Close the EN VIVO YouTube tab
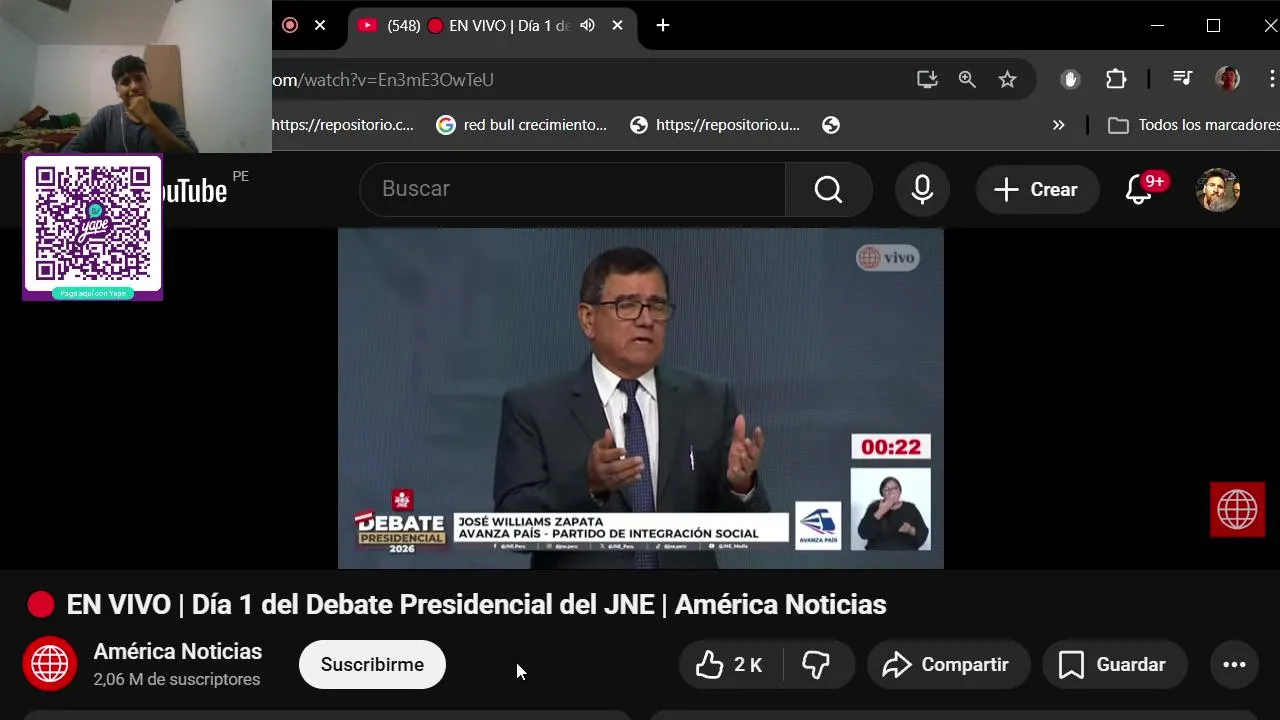The width and height of the screenshot is (1280, 720). pos(617,26)
